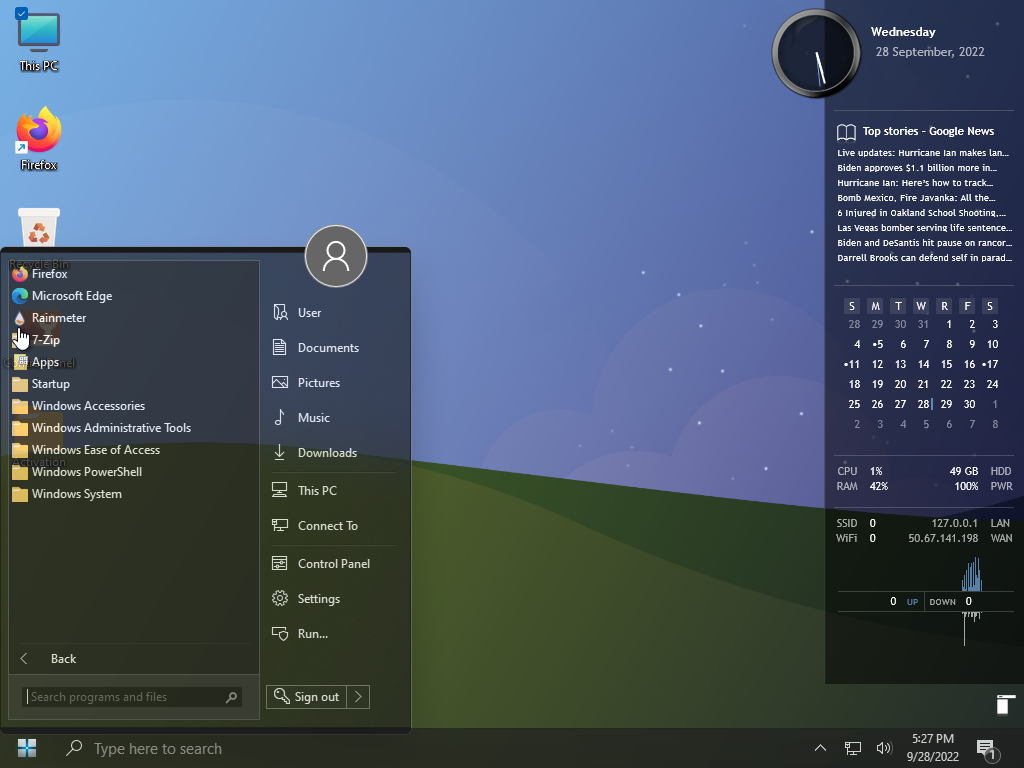Open Firefox from the Start menu list
The image size is (1024, 768).
click(49, 274)
